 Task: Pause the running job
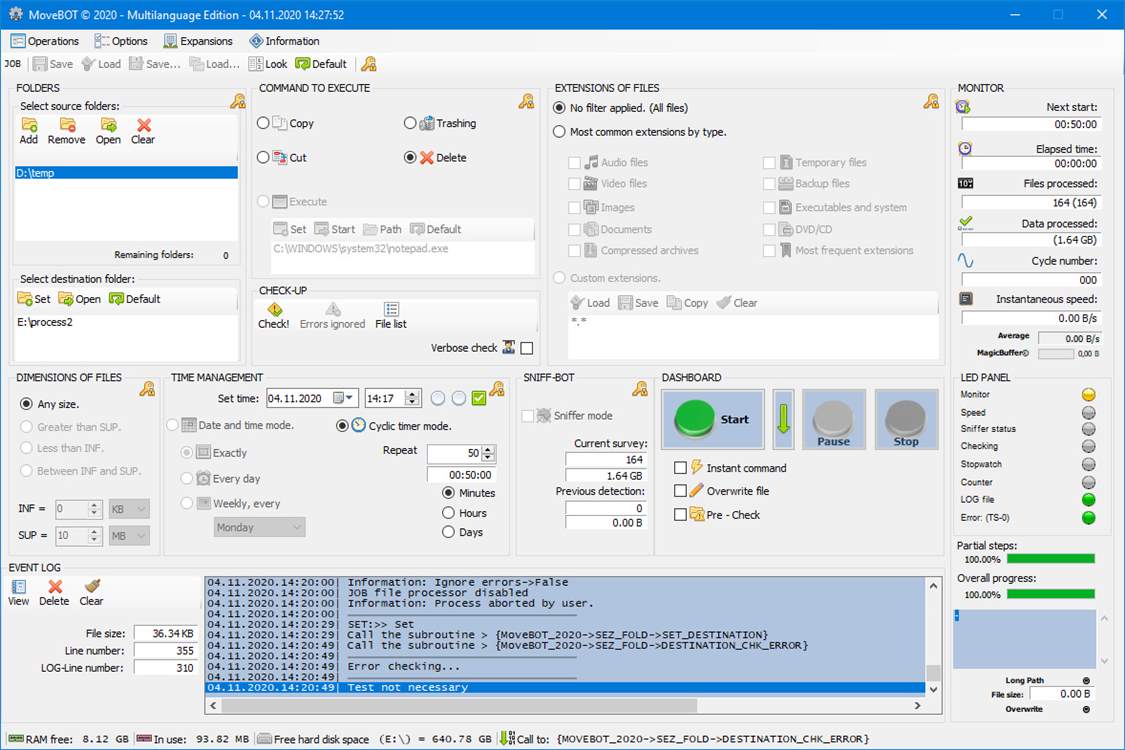tap(834, 419)
